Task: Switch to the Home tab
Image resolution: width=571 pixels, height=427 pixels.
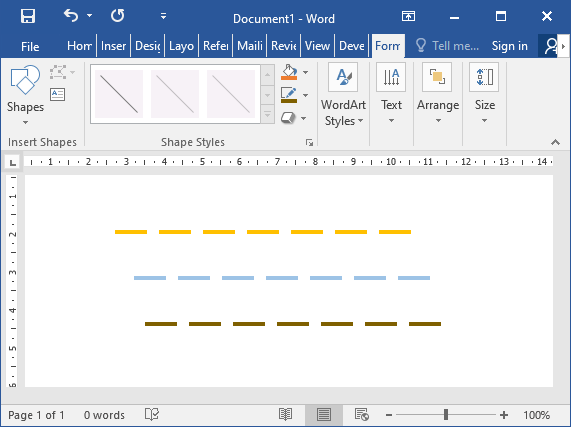Action: tap(79, 46)
